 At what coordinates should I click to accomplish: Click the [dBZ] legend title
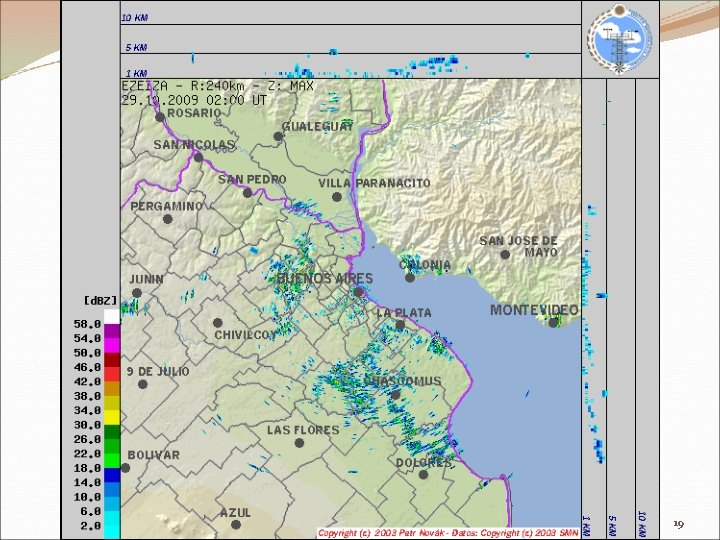(101, 300)
